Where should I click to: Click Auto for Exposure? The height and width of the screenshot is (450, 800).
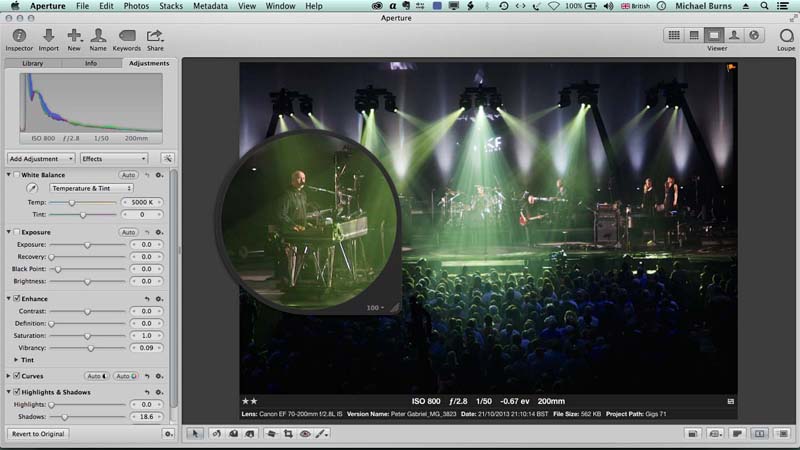pyautogui.click(x=128, y=232)
